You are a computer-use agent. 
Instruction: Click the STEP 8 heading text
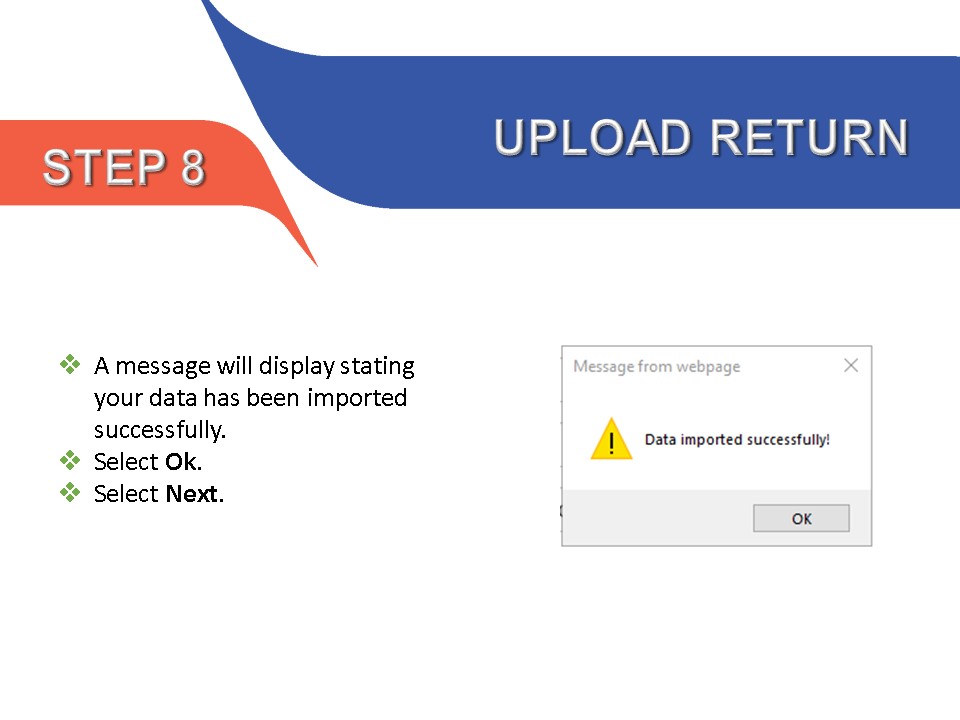click(124, 167)
